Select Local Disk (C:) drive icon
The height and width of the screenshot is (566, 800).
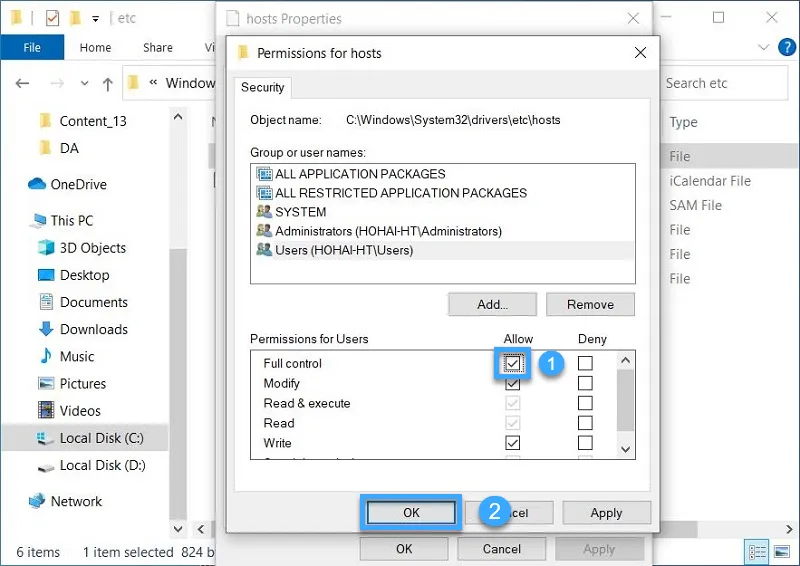coord(45,438)
